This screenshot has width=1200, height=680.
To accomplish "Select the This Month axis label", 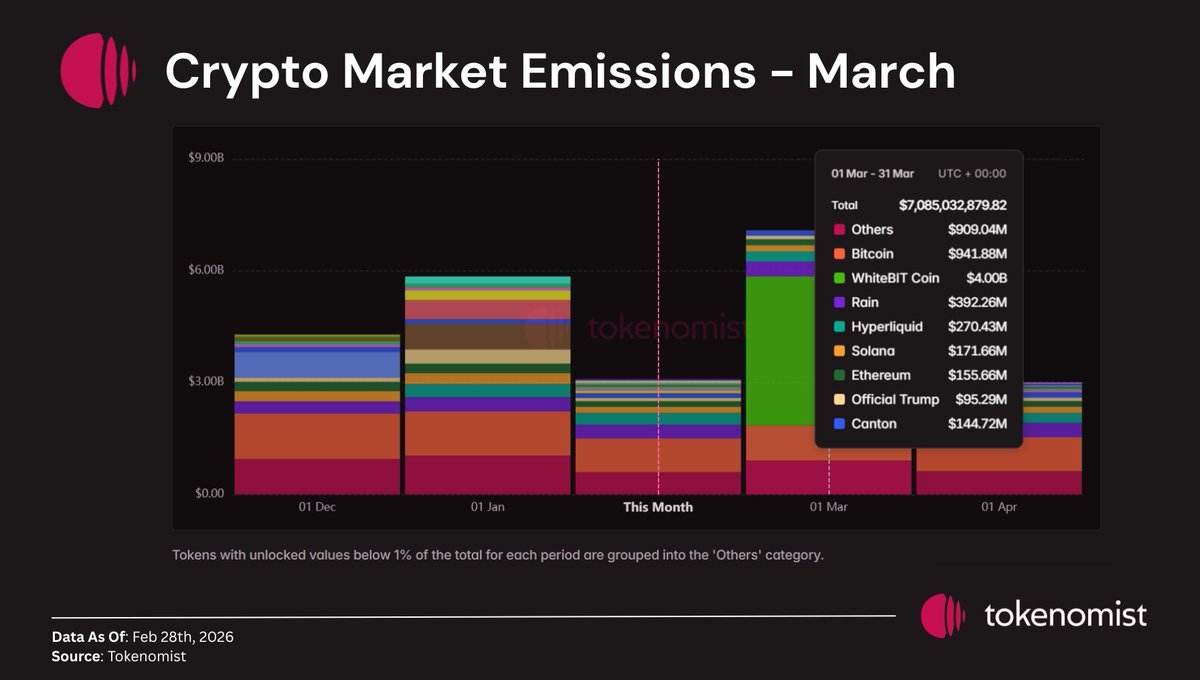I will pyautogui.click(x=658, y=507).
